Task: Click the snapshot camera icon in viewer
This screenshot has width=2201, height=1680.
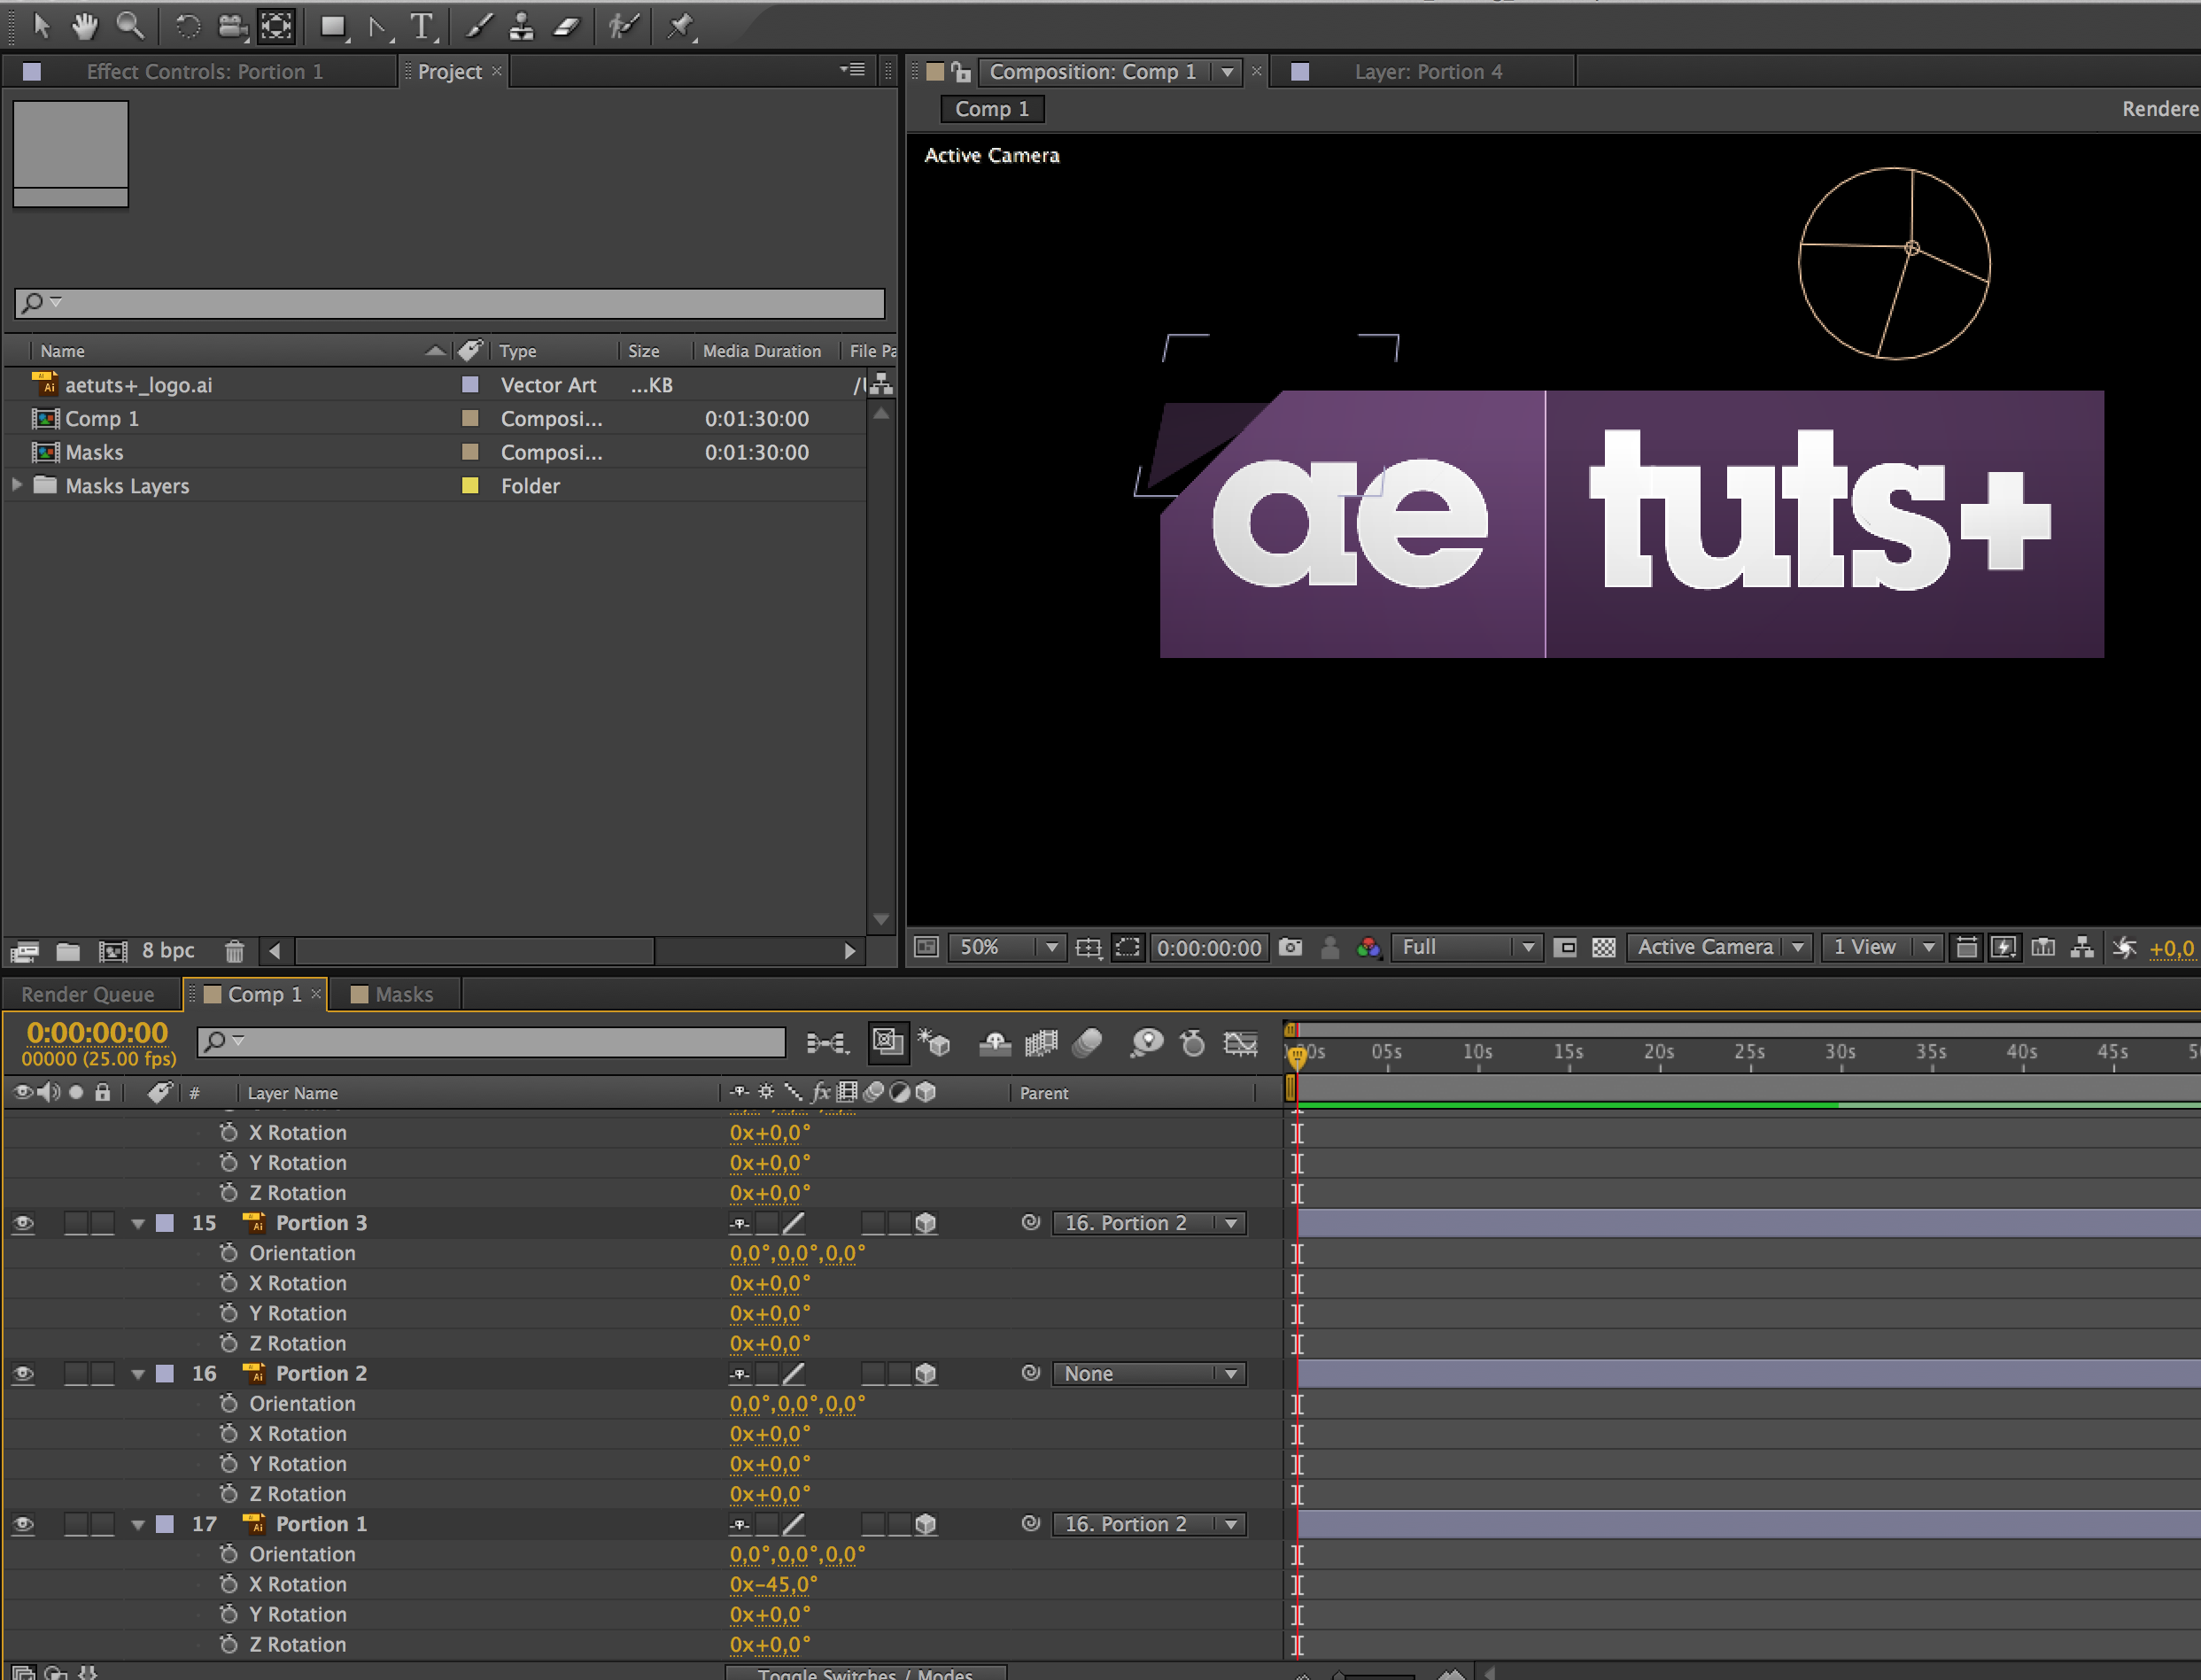Action: [1290, 947]
